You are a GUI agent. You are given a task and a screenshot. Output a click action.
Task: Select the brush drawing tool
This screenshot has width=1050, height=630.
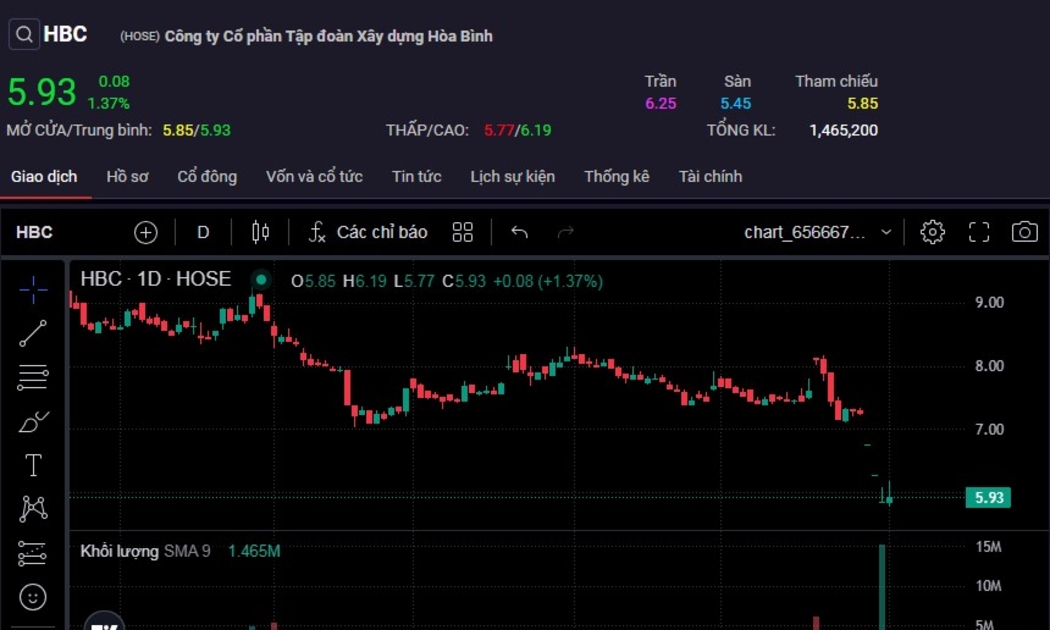33,422
